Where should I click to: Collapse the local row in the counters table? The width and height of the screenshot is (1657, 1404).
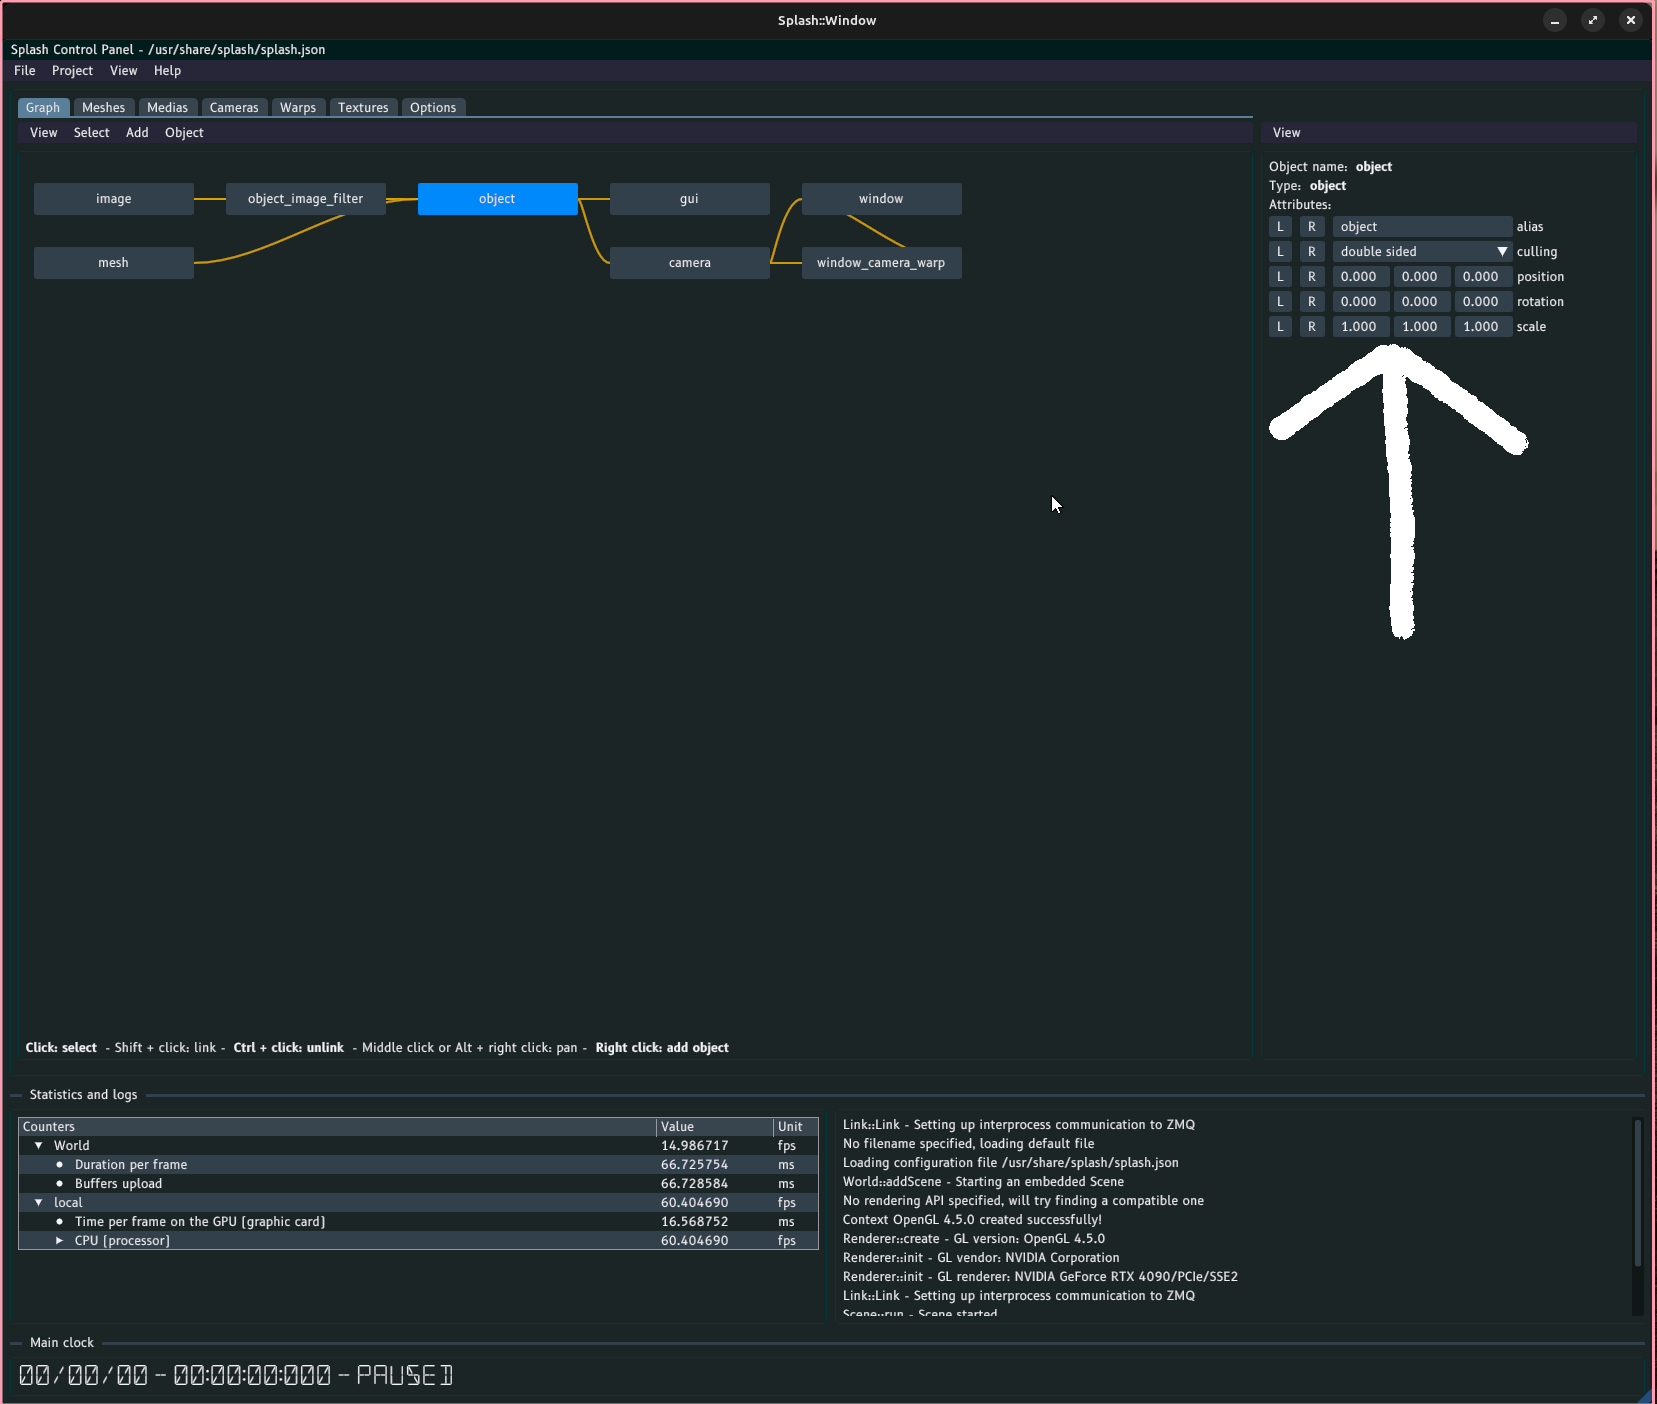tap(39, 1203)
